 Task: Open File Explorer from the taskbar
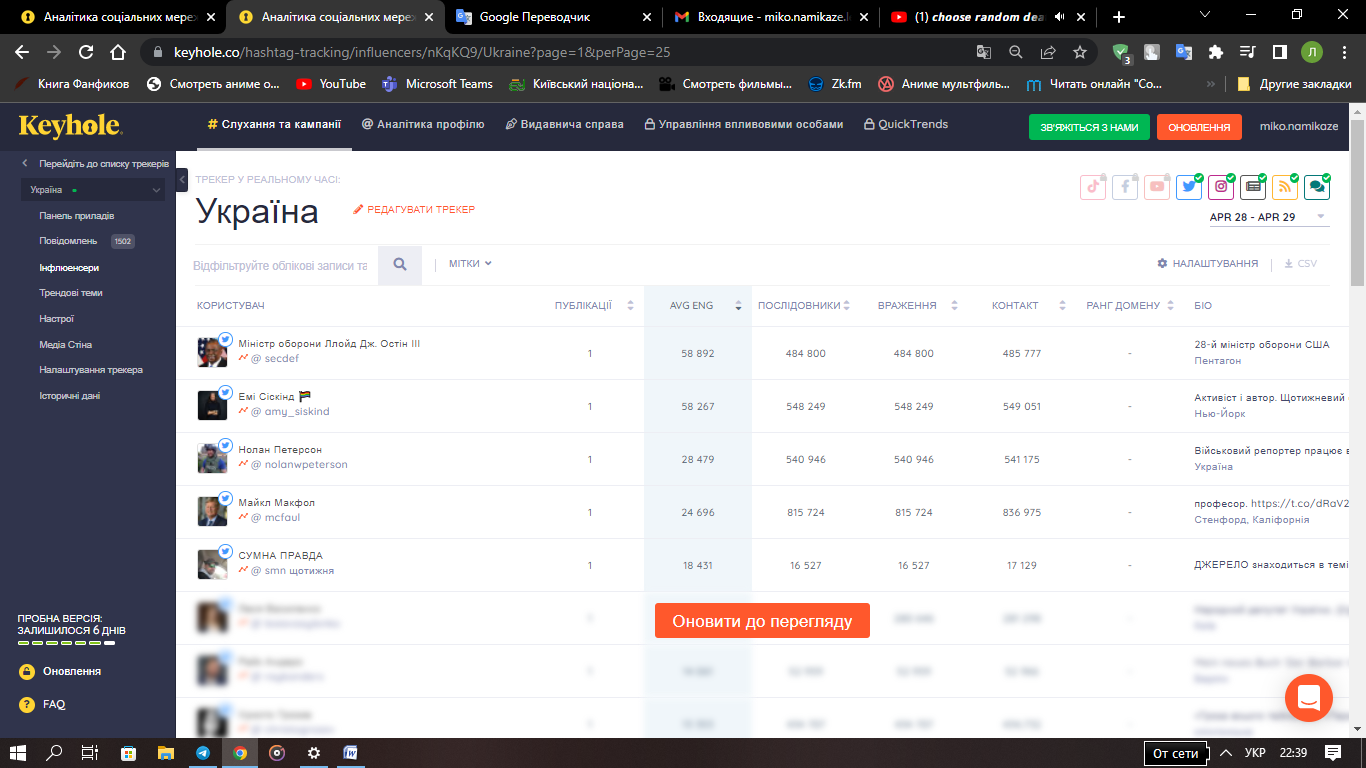pos(166,753)
